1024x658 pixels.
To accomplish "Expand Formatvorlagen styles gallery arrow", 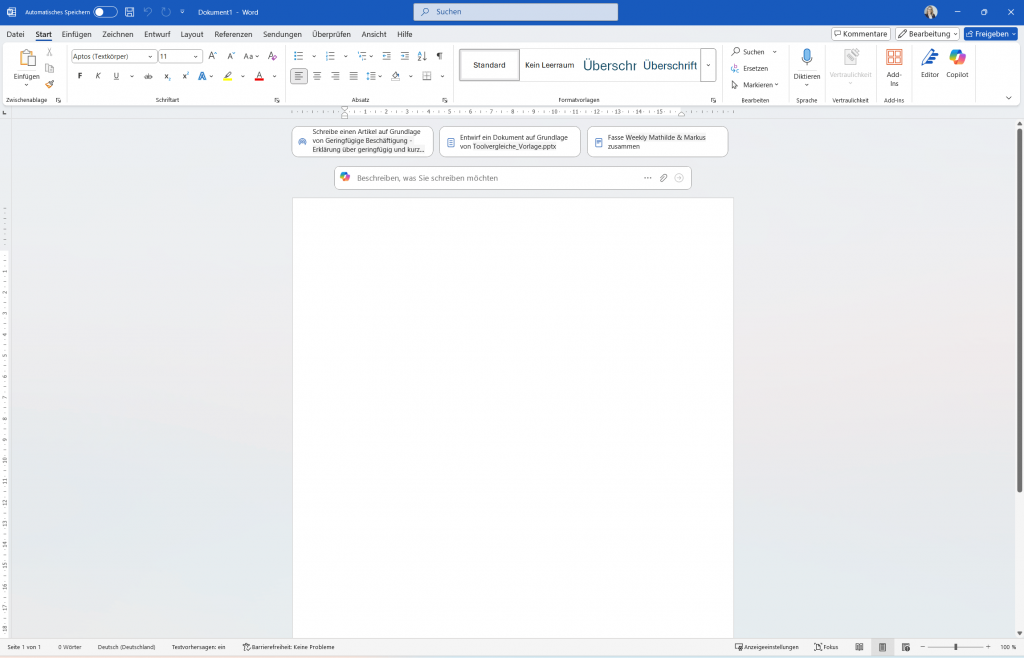I will pyautogui.click(x=708, y=65).
